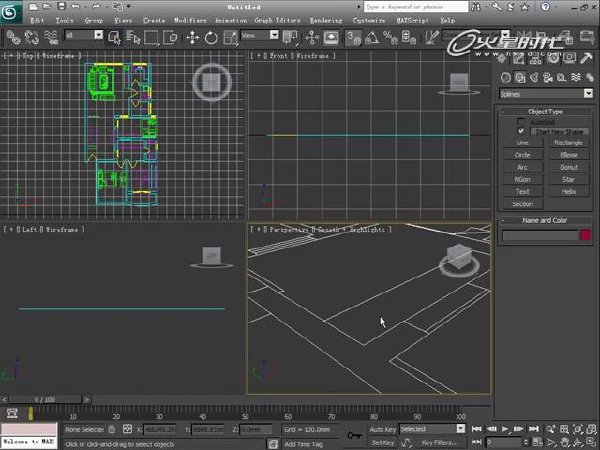Screen dimensions: 600x450
Task: Click the Helix spline button
Action: [569, 191]
